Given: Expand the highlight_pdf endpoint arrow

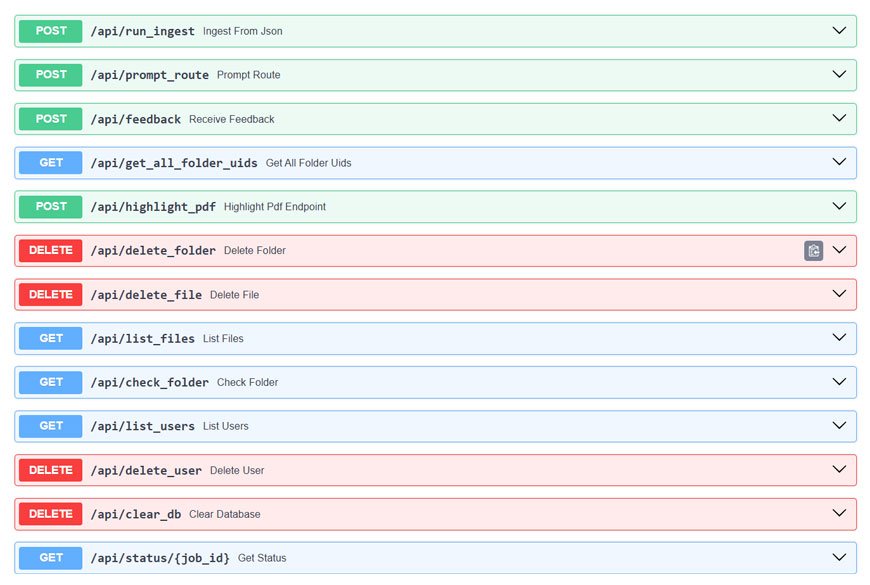Looking at the screenshot, I should point(839,207).
